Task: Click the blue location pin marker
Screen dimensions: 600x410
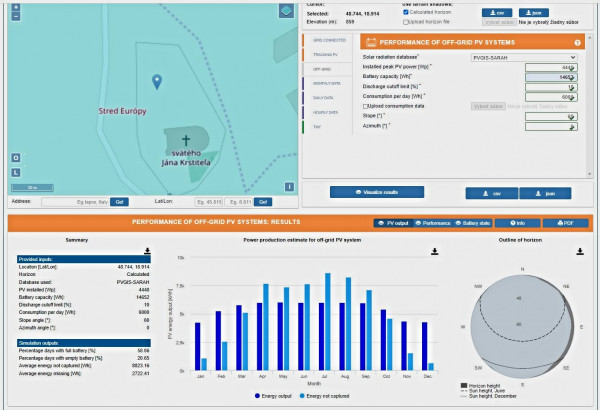Action: (x=157, y=82)
